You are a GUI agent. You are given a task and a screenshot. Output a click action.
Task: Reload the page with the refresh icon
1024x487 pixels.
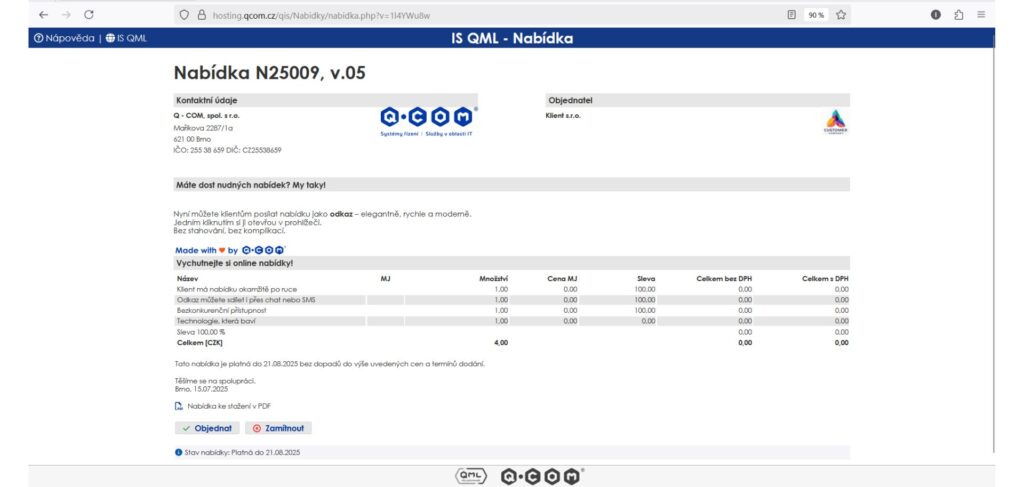coord(89,15)
